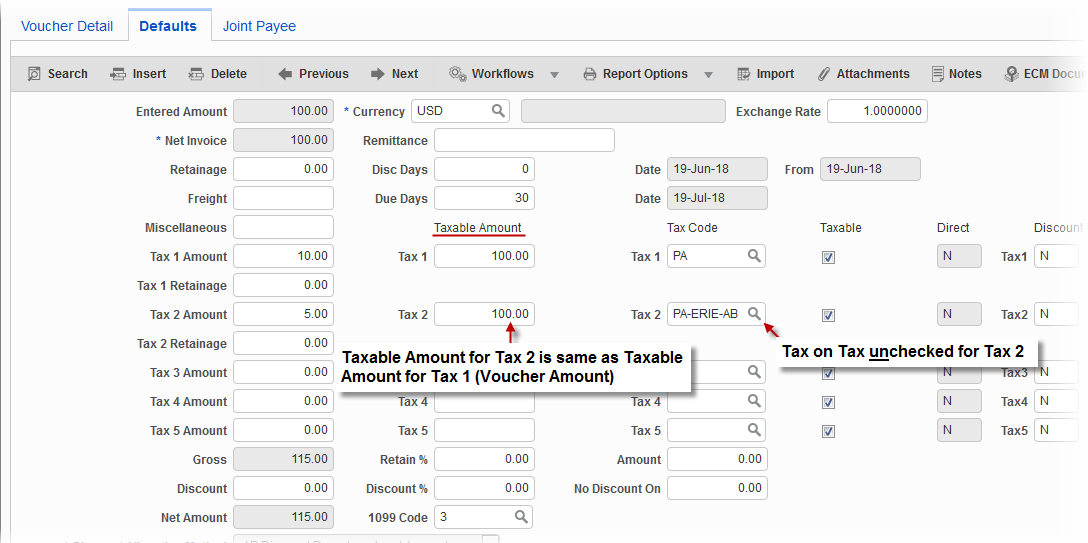Open Tax 2 code lookup magnifier

pos(755,314)
